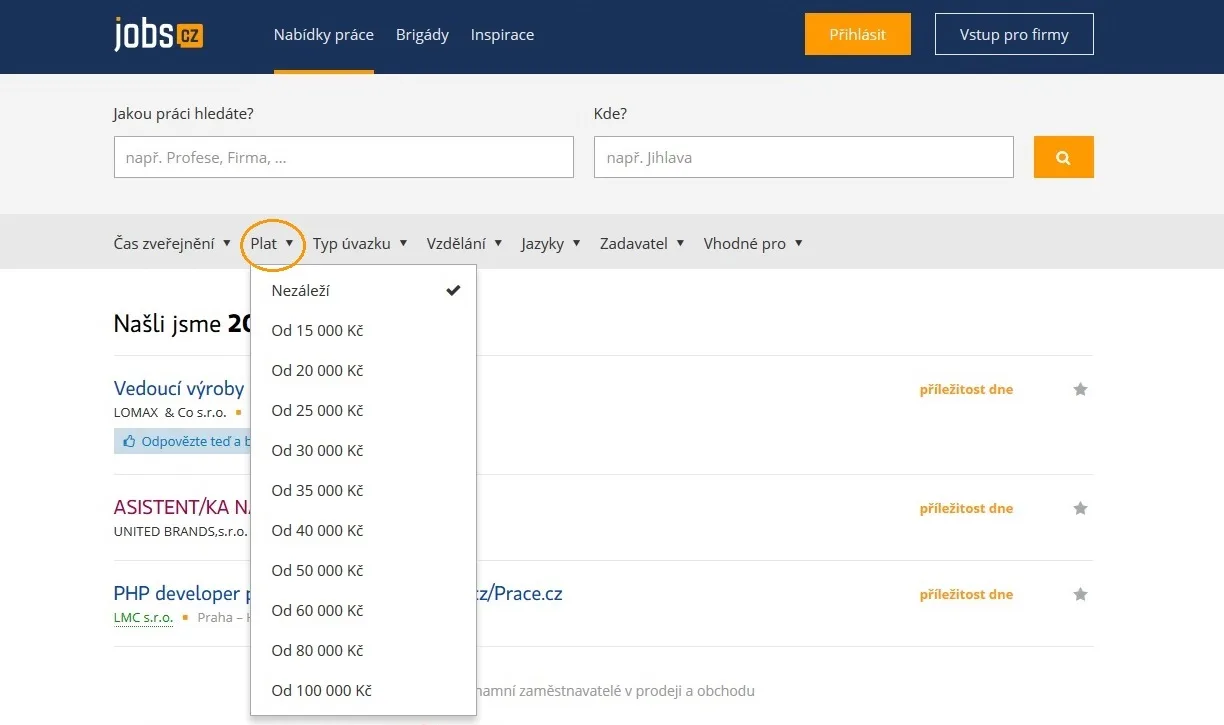
Task: Star the ASISTENT/KA job listing
Action: [1080, 508]
